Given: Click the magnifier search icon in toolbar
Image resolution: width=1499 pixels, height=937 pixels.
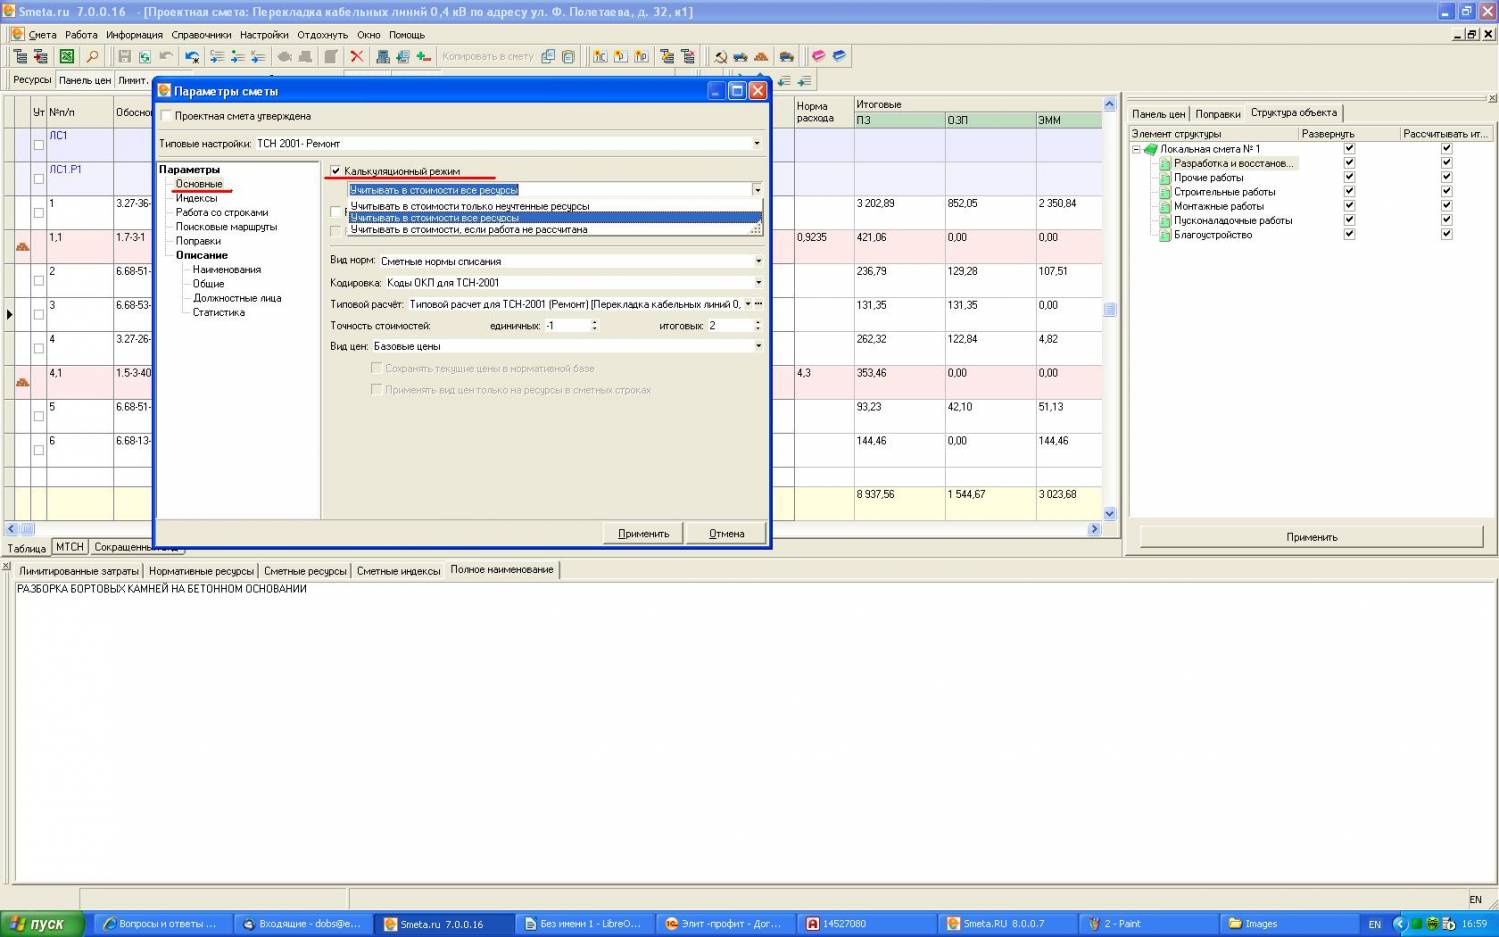Looking at the screenshot, I should coord(92,57).
